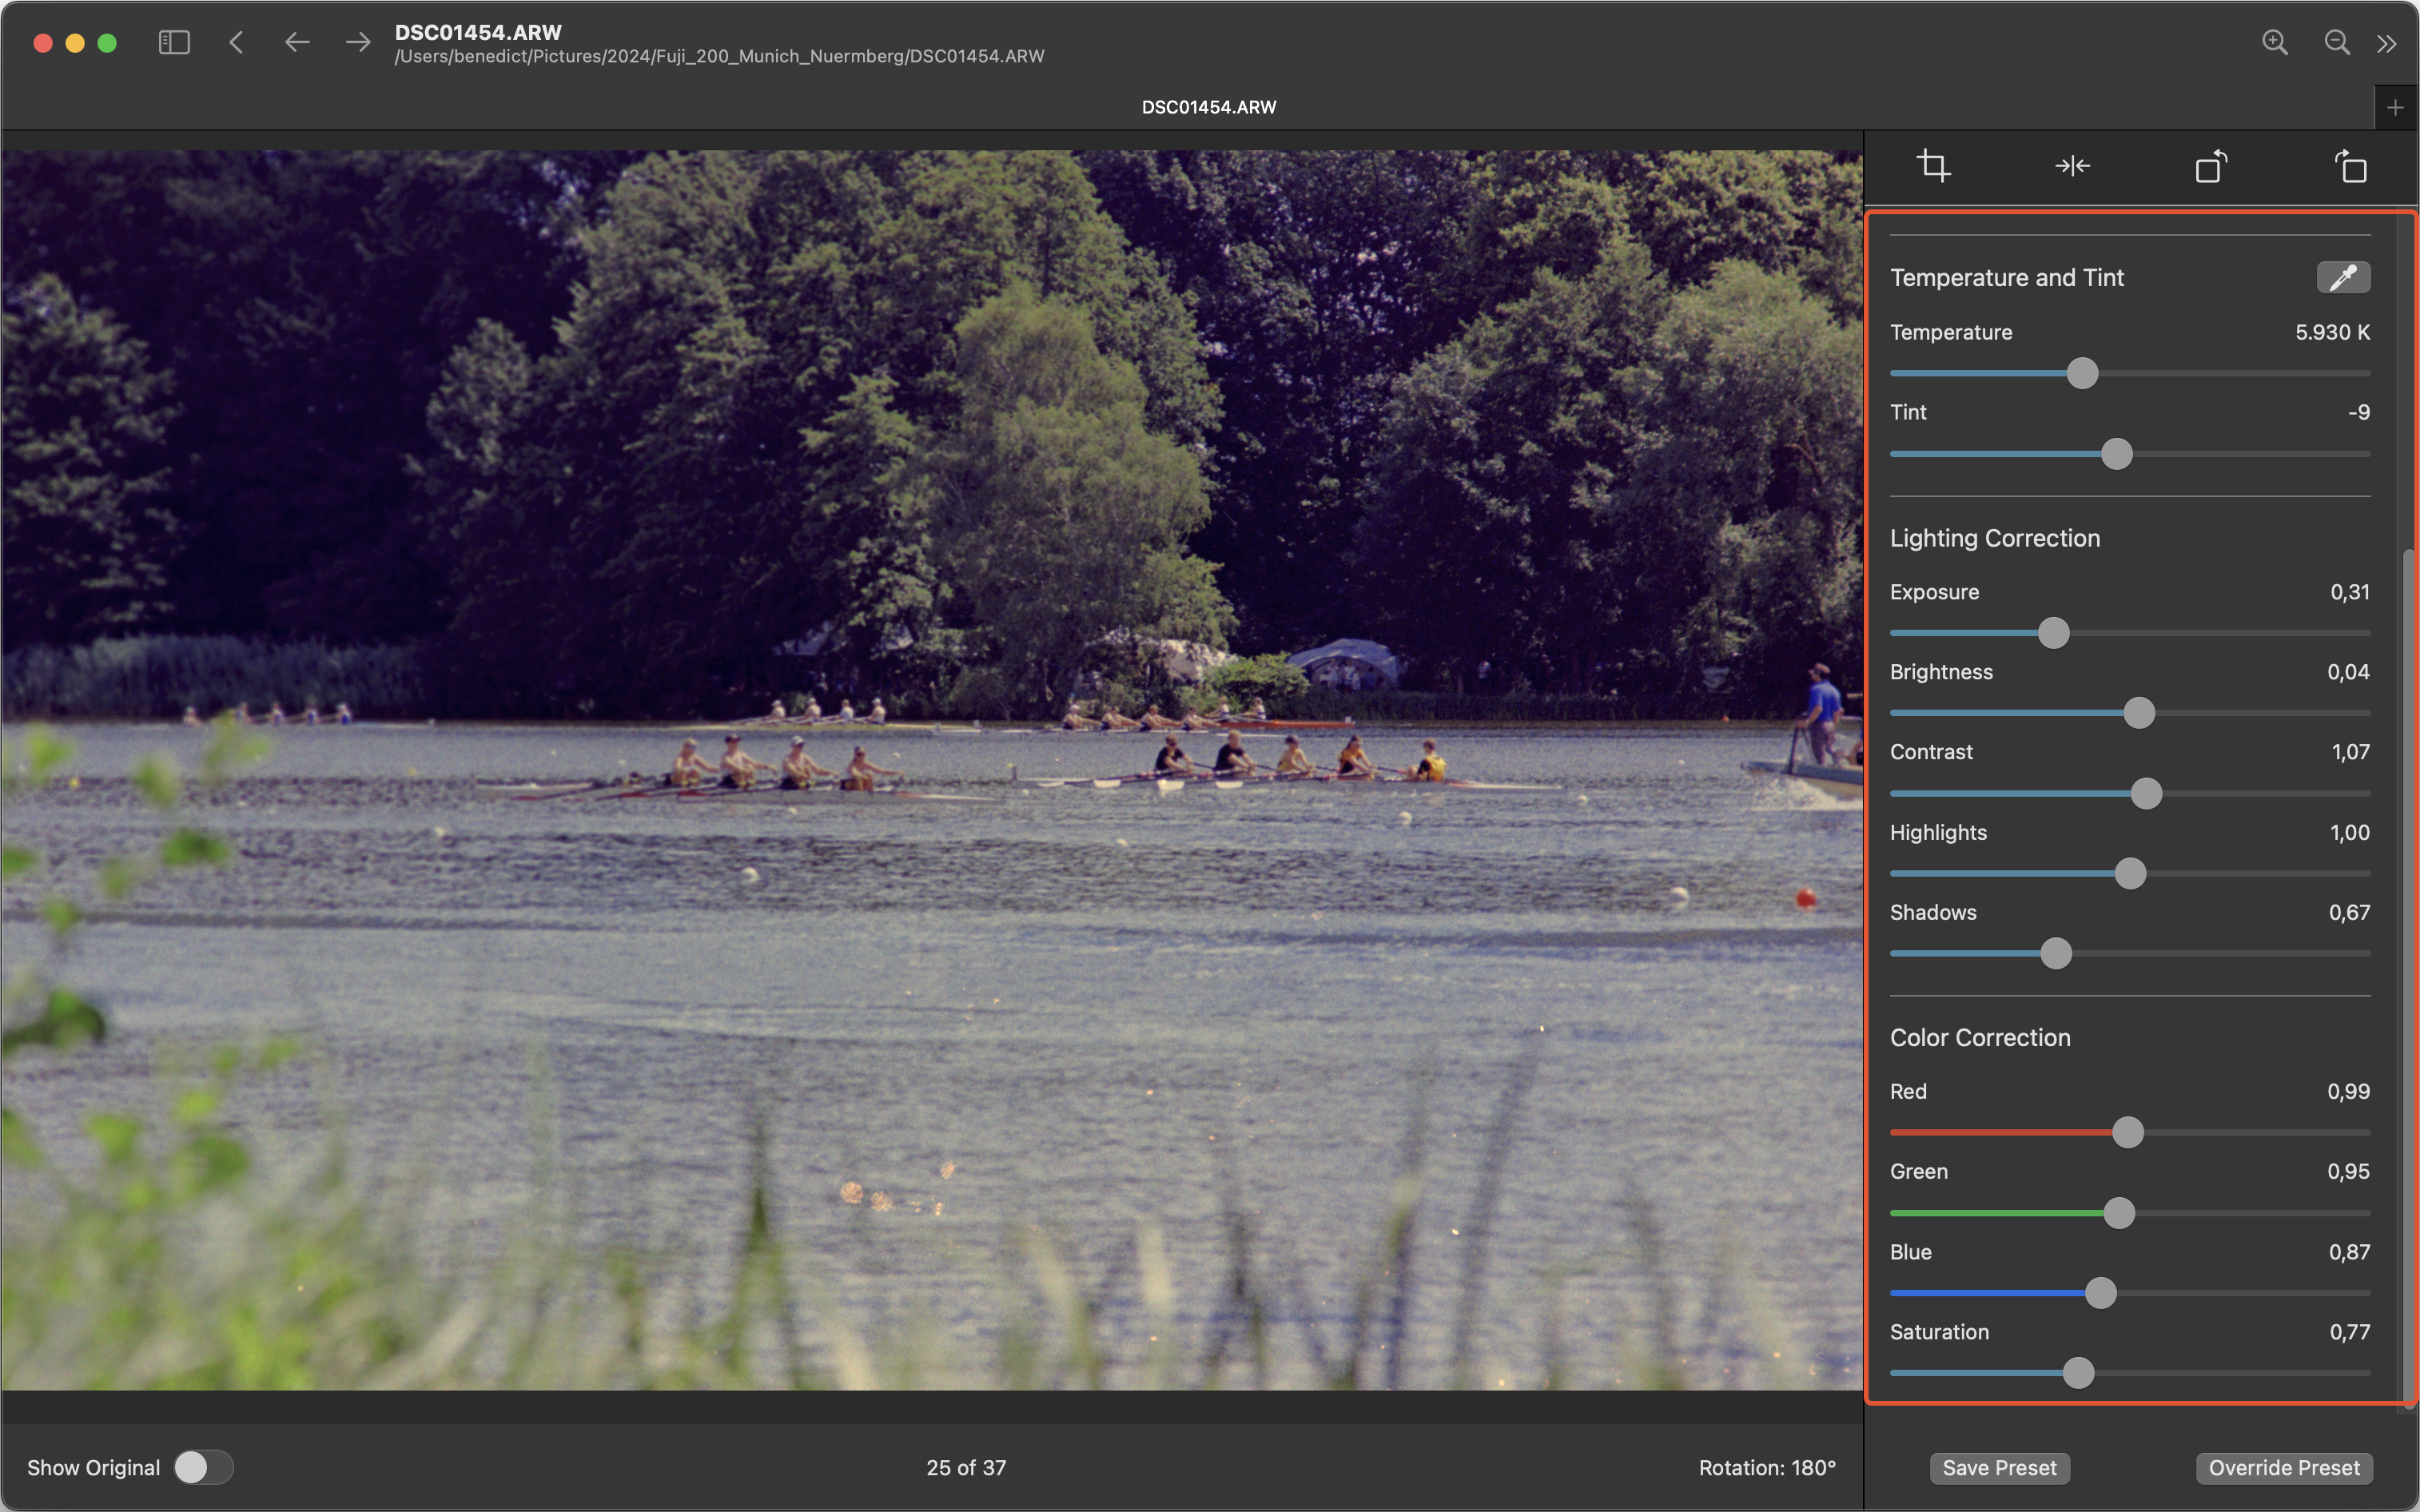Pick white balance with the eyedropper
Image resolution: width=2420 pixels, height=1512 pixels.
pyautogui.click(x=2343, y=277)
